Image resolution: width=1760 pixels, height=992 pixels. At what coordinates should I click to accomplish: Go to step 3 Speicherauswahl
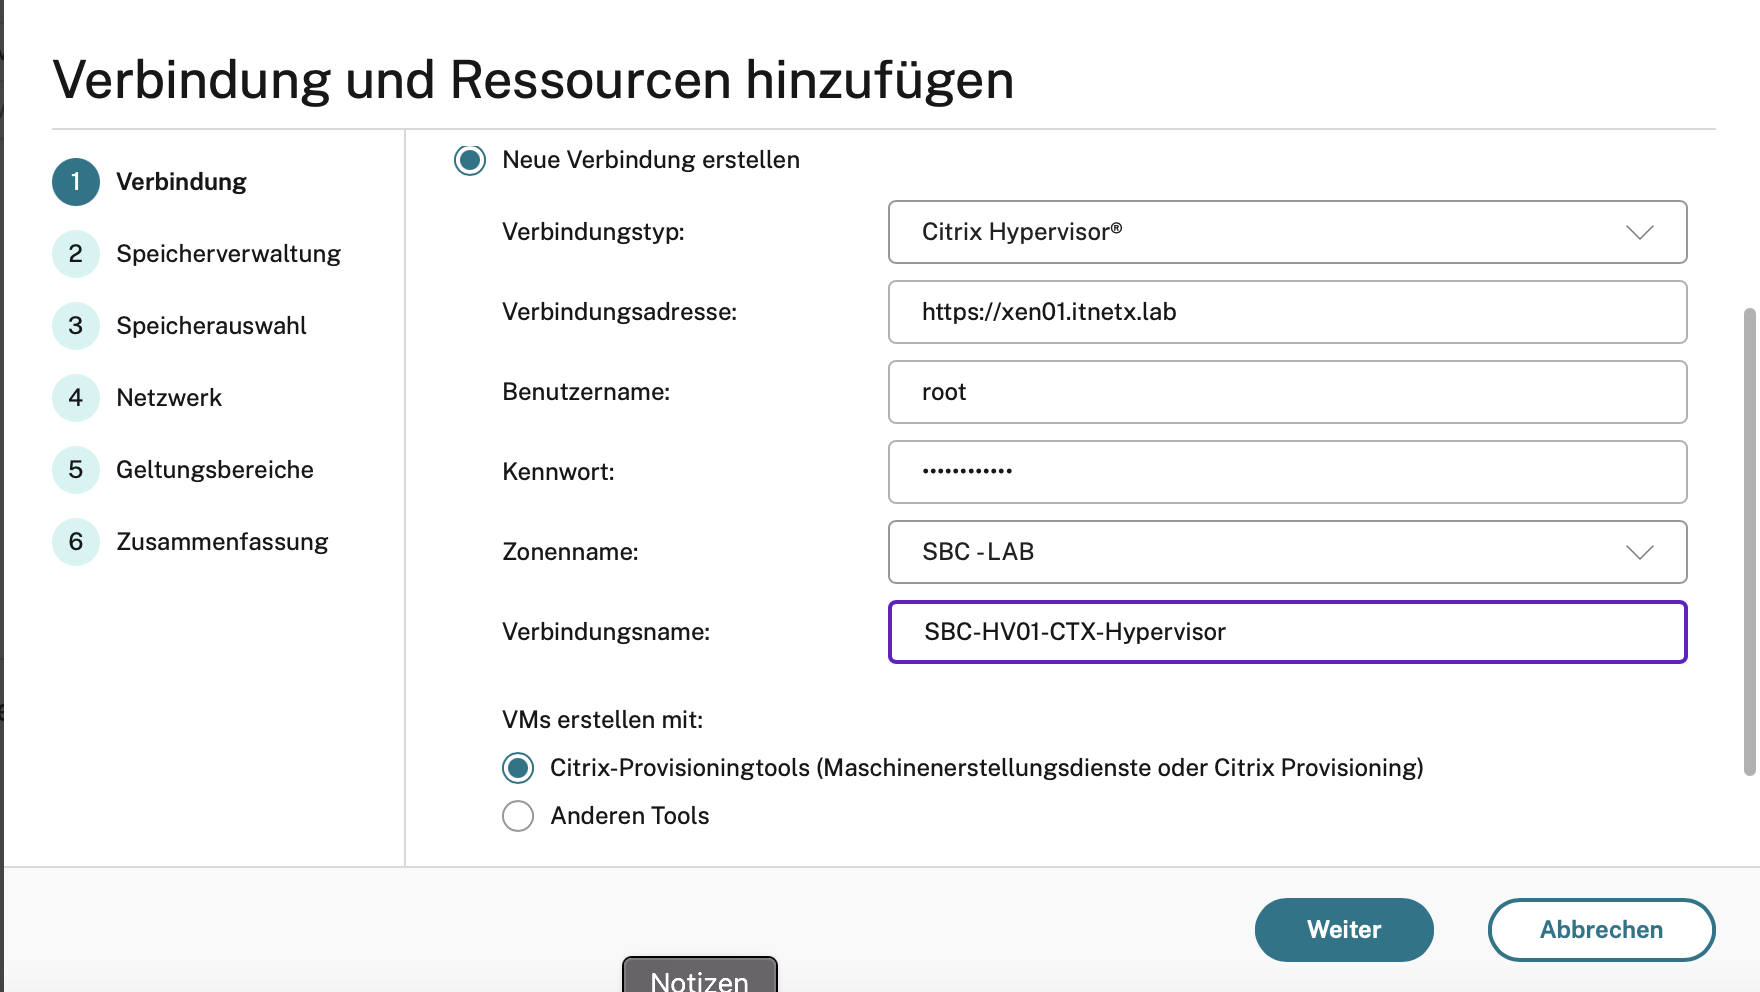coord(180,326)
